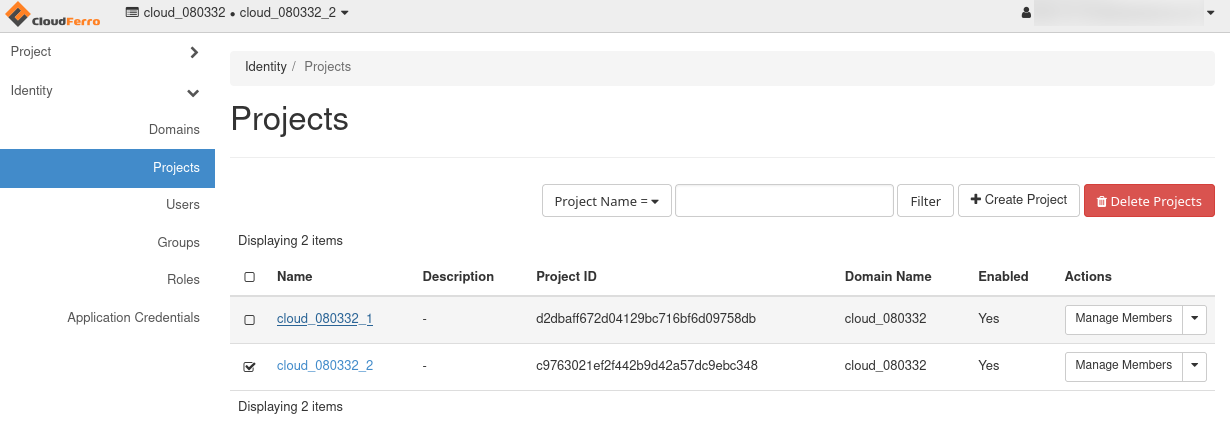Toggle the select-all checkbox in table header
Image resolution: width=1230 pixels, height=429 pixels.
(250, 277)
